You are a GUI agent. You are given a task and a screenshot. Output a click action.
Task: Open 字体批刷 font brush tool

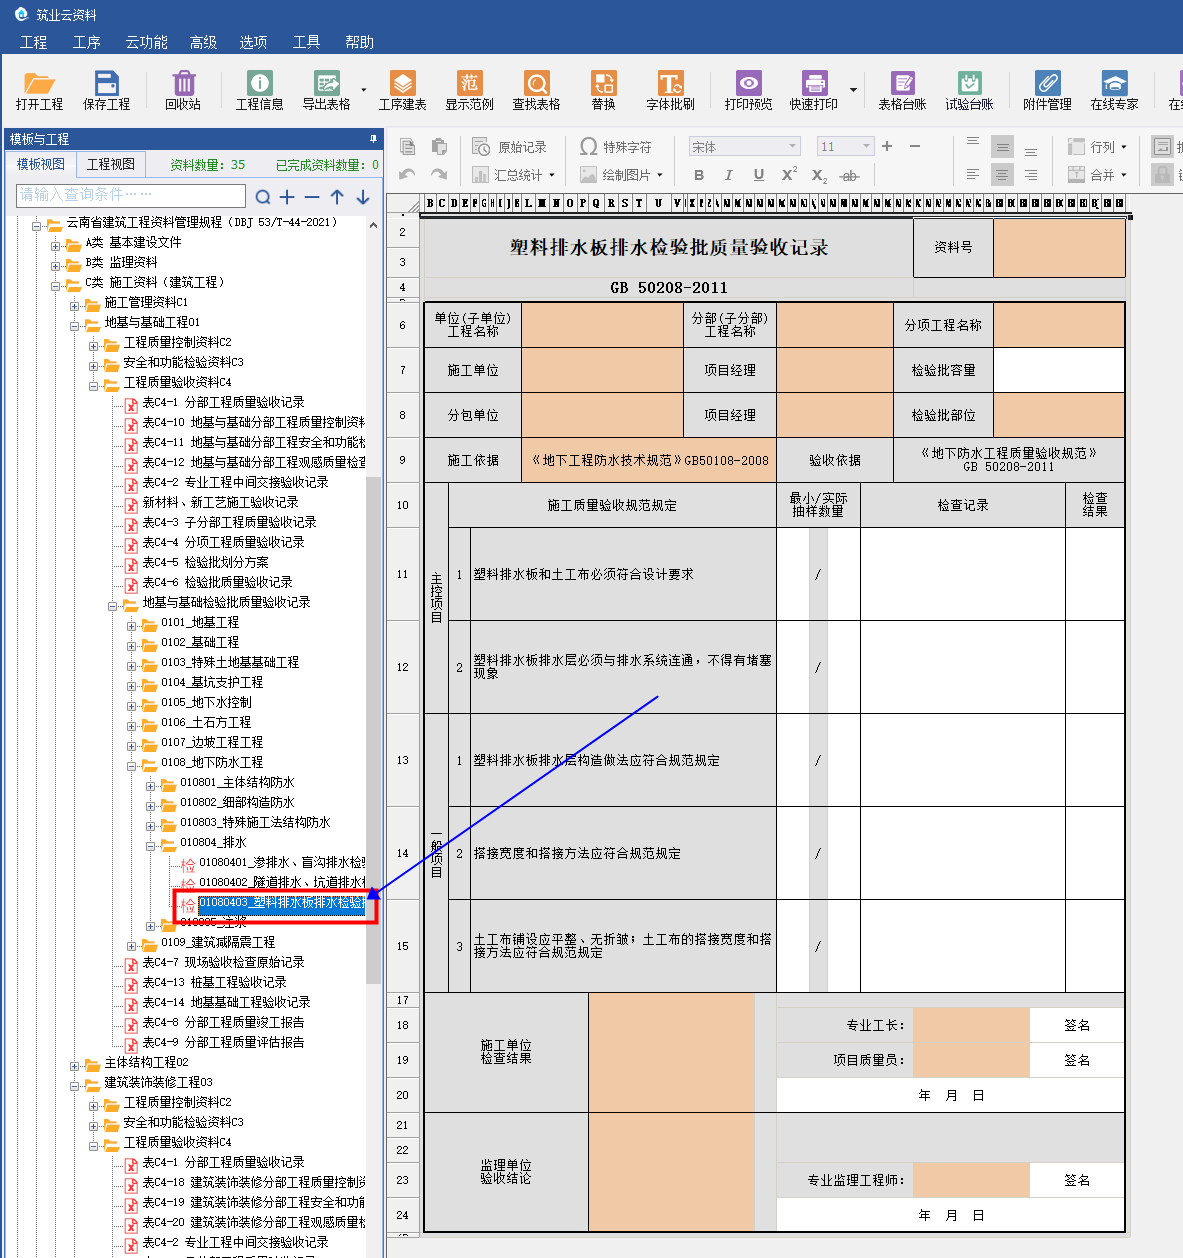coord(670,90)
